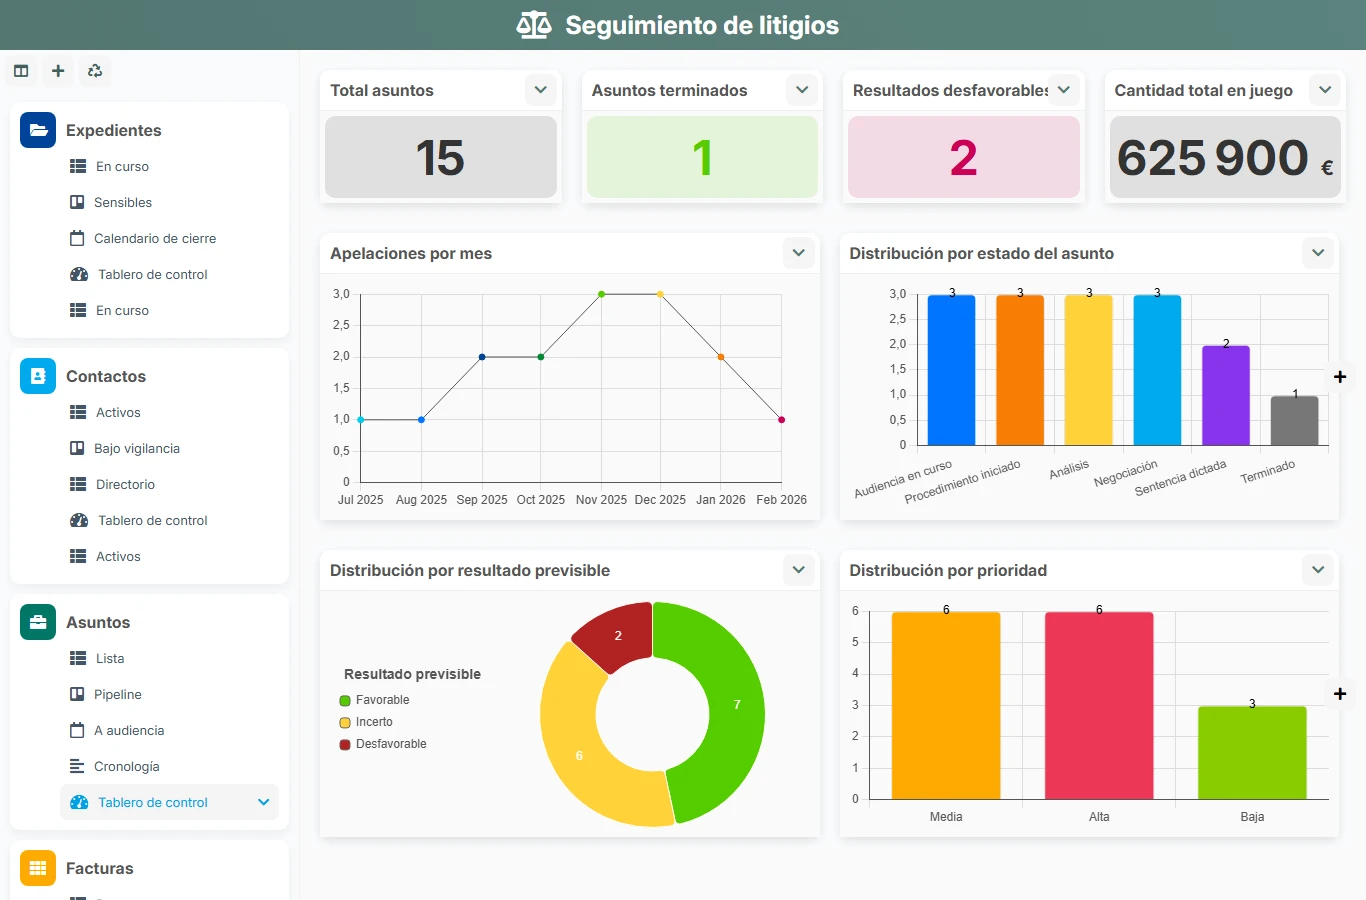This screenshot has height=900, width=1366.
Task: Click the gray Terminado bar
Action: (x=1295, y=421)
